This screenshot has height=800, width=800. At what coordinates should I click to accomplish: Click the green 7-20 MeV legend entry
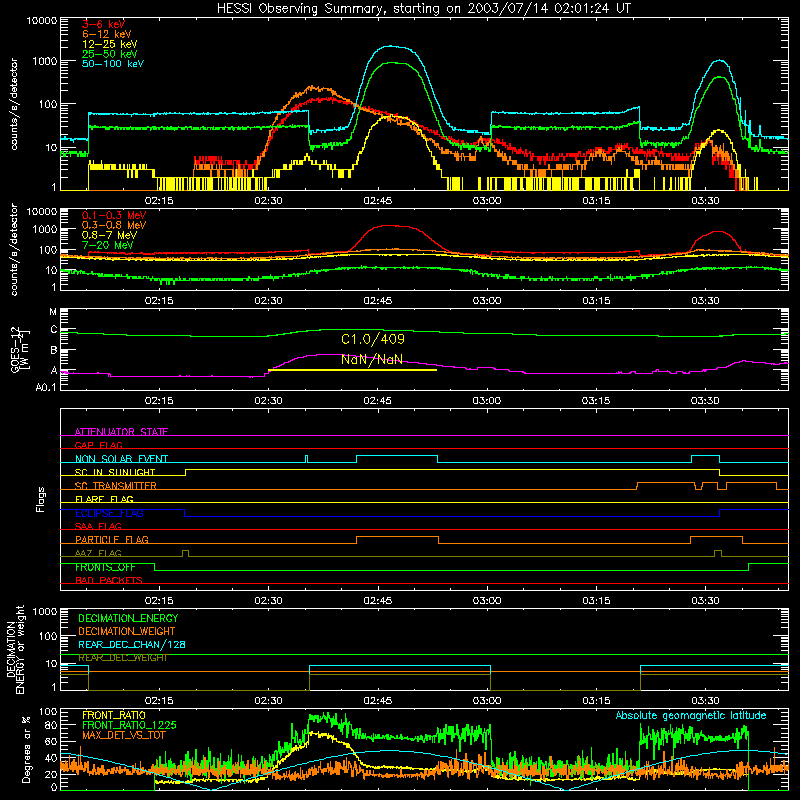click(x=108, y=245)
